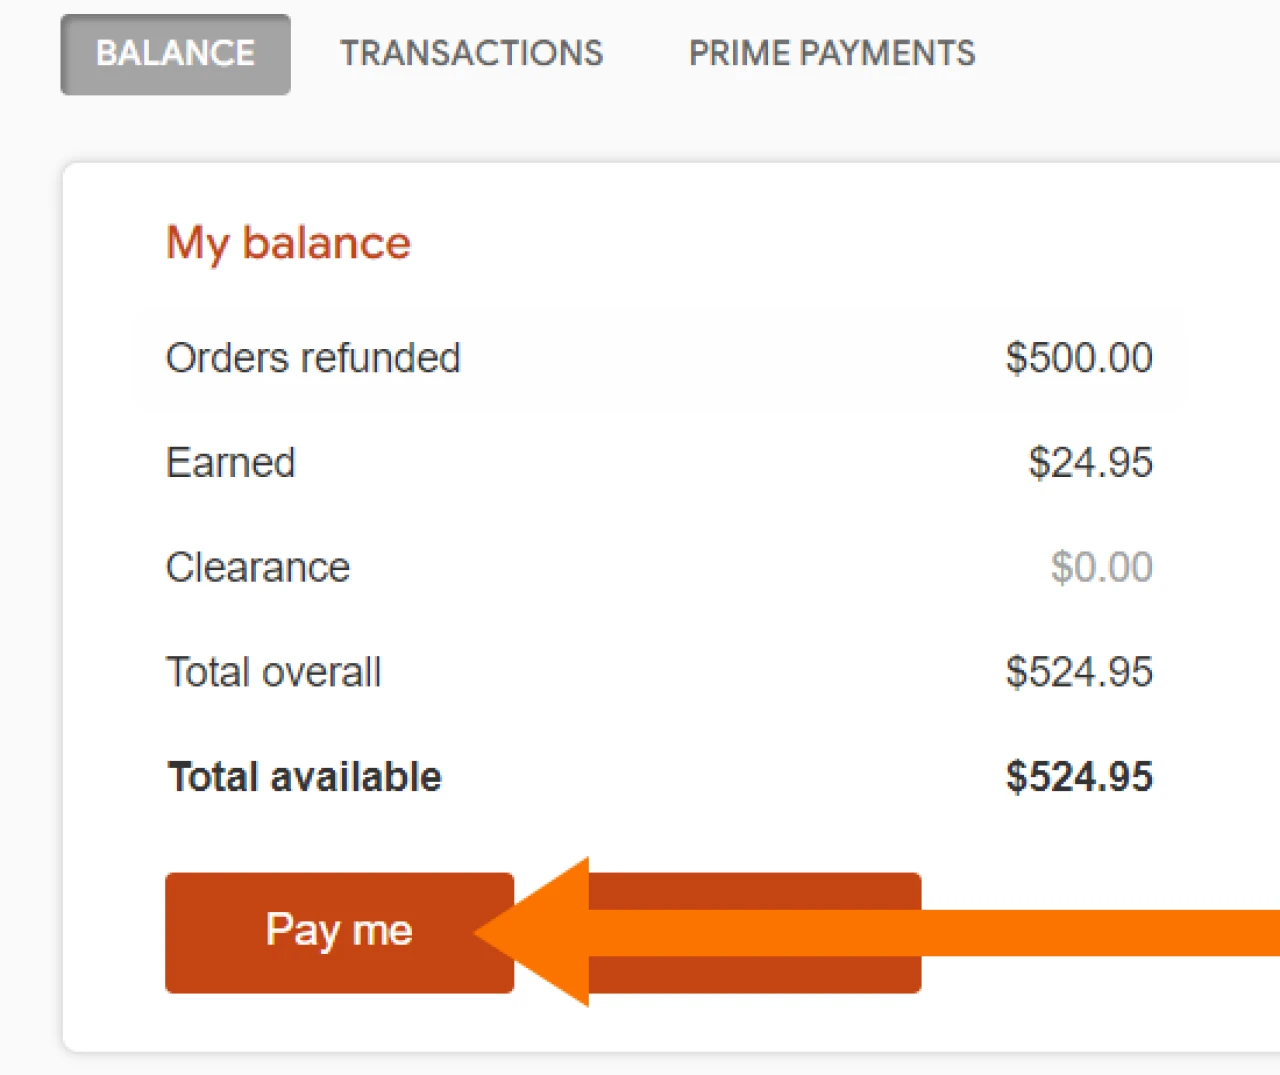Image resolution: width=1280 pixels, height=1075 pixels.
Task: Select the bold Total available label
Action: 304,777
